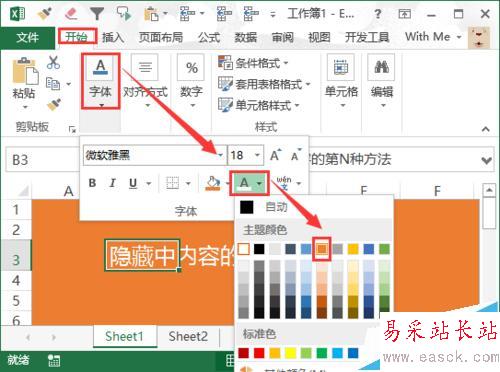Screen dimensions: 500x372
Task: Cut selection with the scissors icon
Action: coord(53,62)
